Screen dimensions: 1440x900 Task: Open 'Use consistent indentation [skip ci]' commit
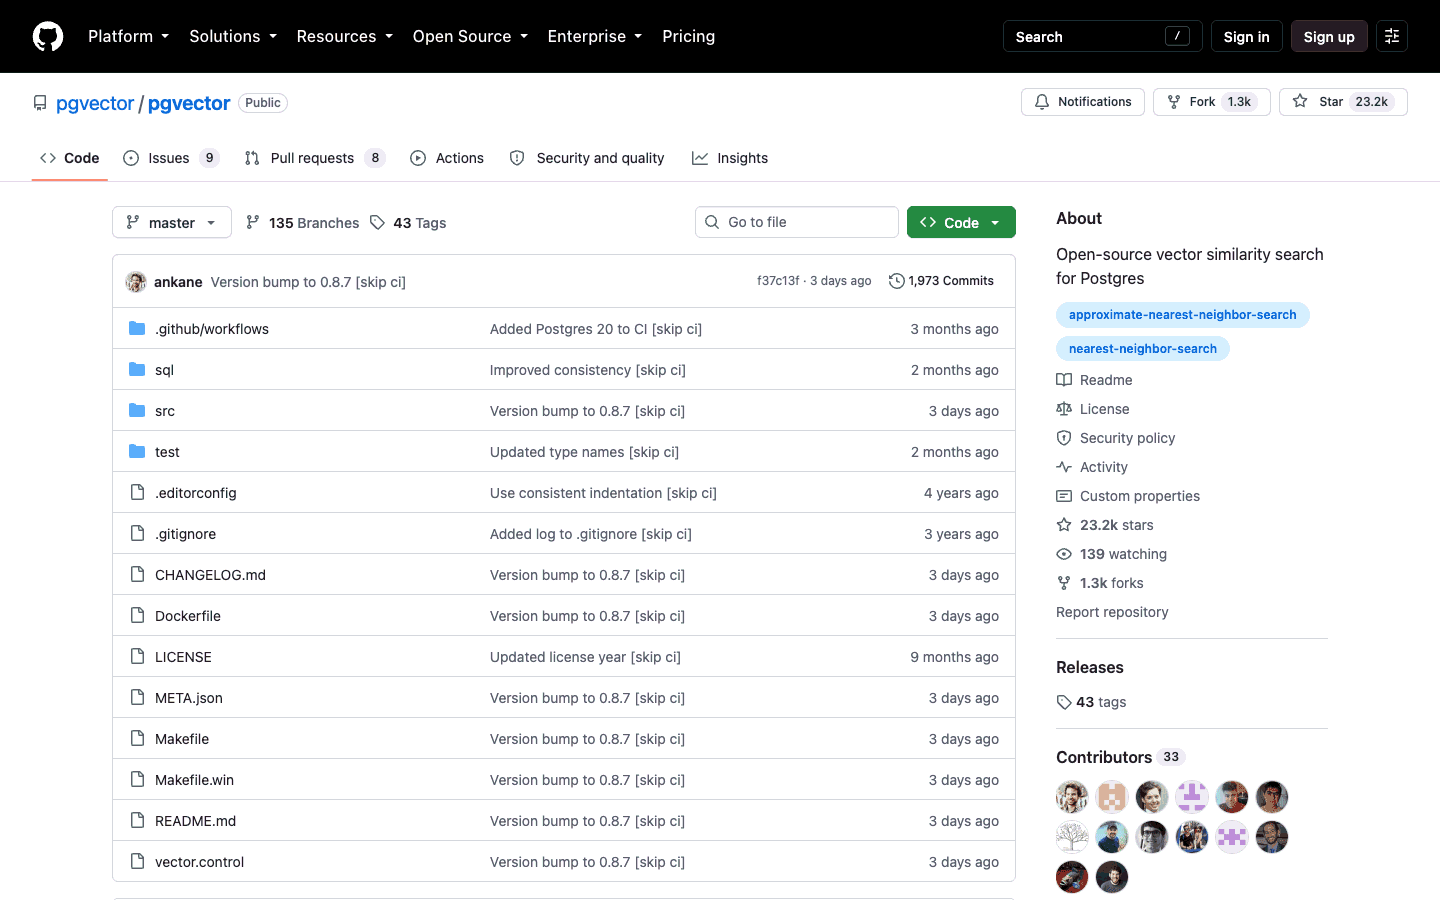[x=603, y=493]
